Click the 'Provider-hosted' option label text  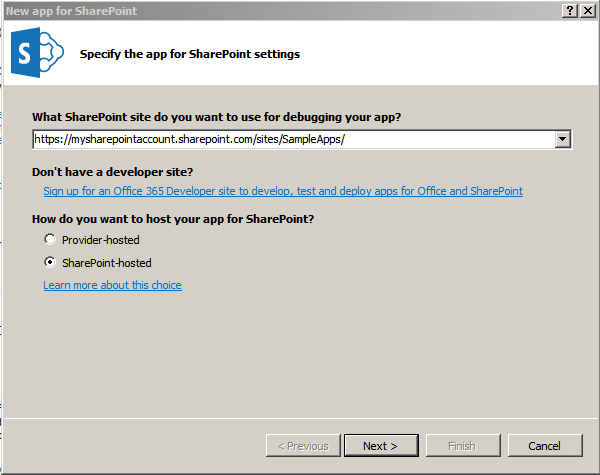point(101,240)
